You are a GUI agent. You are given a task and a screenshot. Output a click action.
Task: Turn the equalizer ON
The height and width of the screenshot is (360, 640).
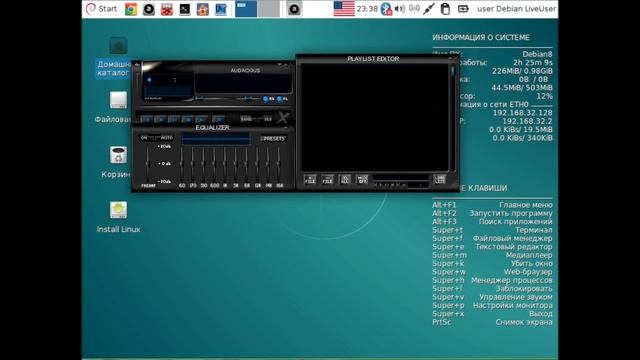[x=144, y=138]
